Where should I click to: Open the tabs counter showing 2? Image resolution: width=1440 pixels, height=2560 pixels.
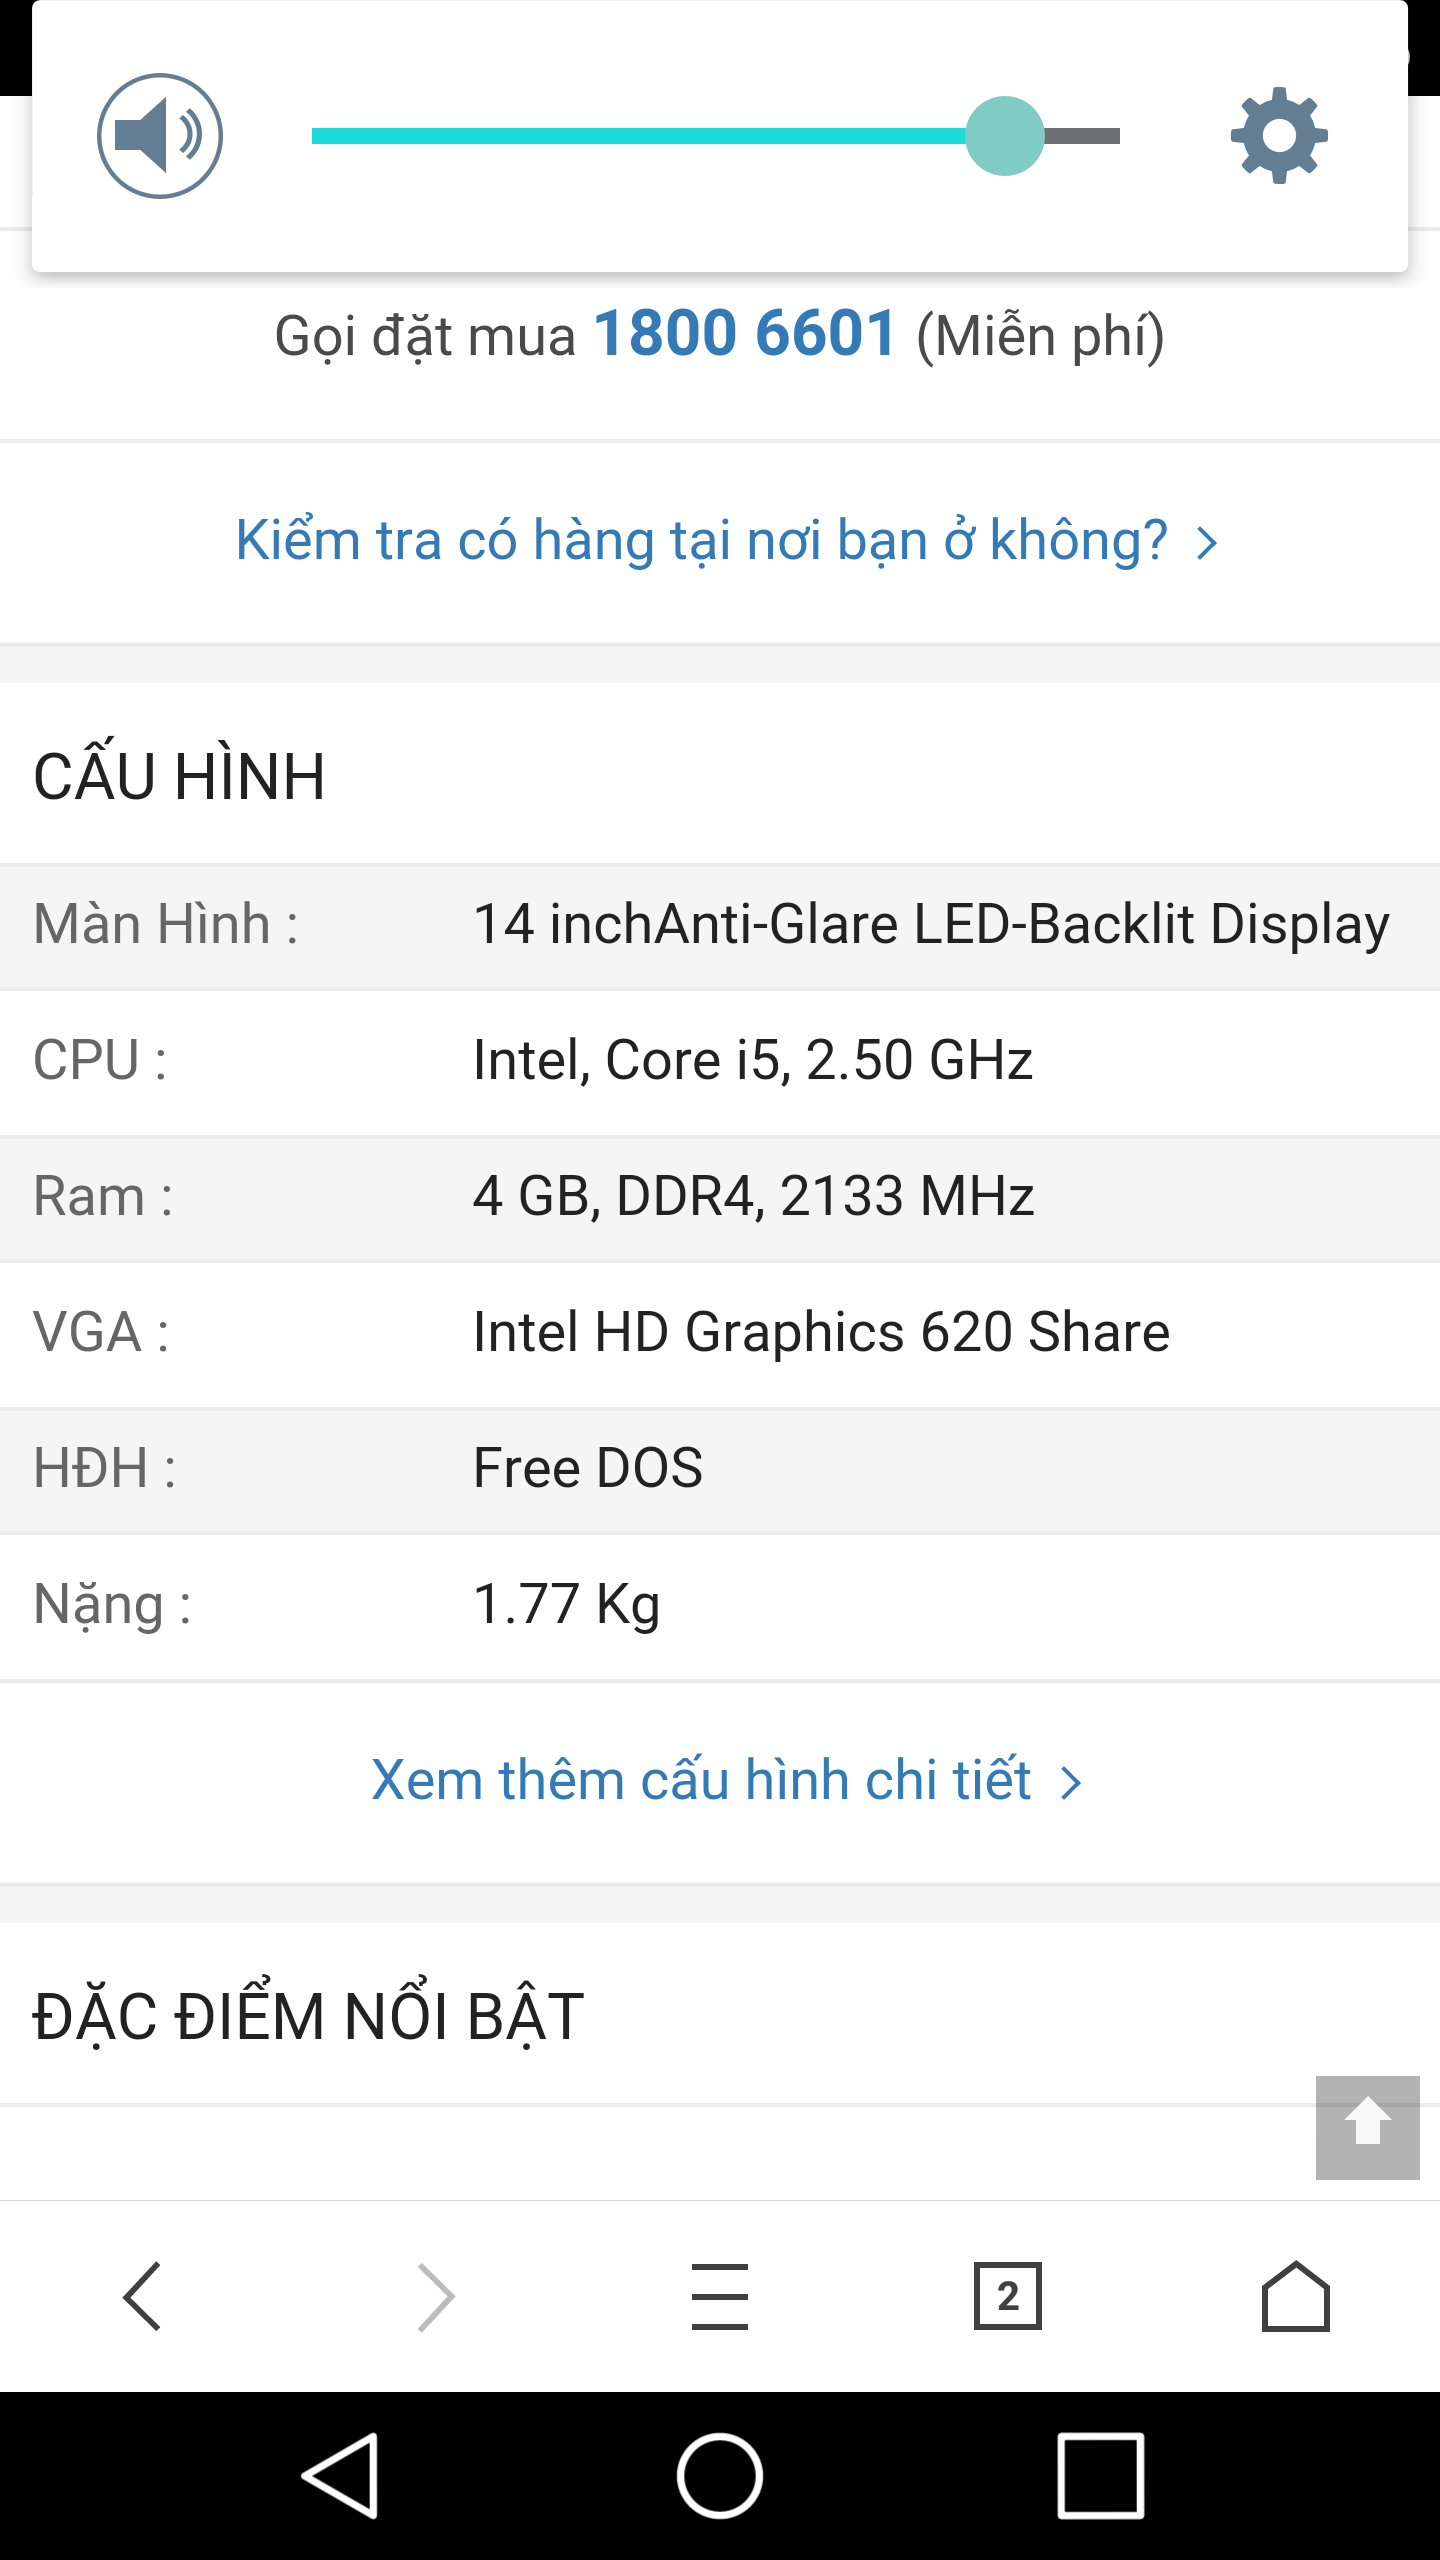1008,2296
